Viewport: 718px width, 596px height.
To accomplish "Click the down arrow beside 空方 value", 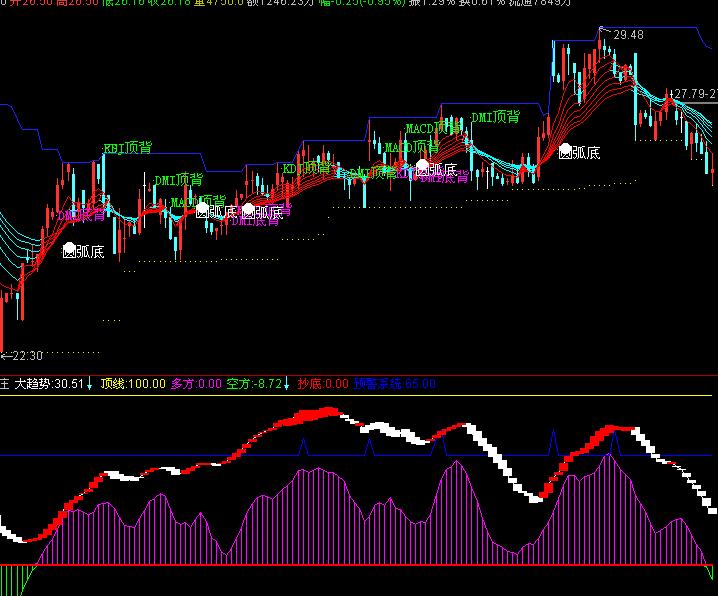I will 287,384.
